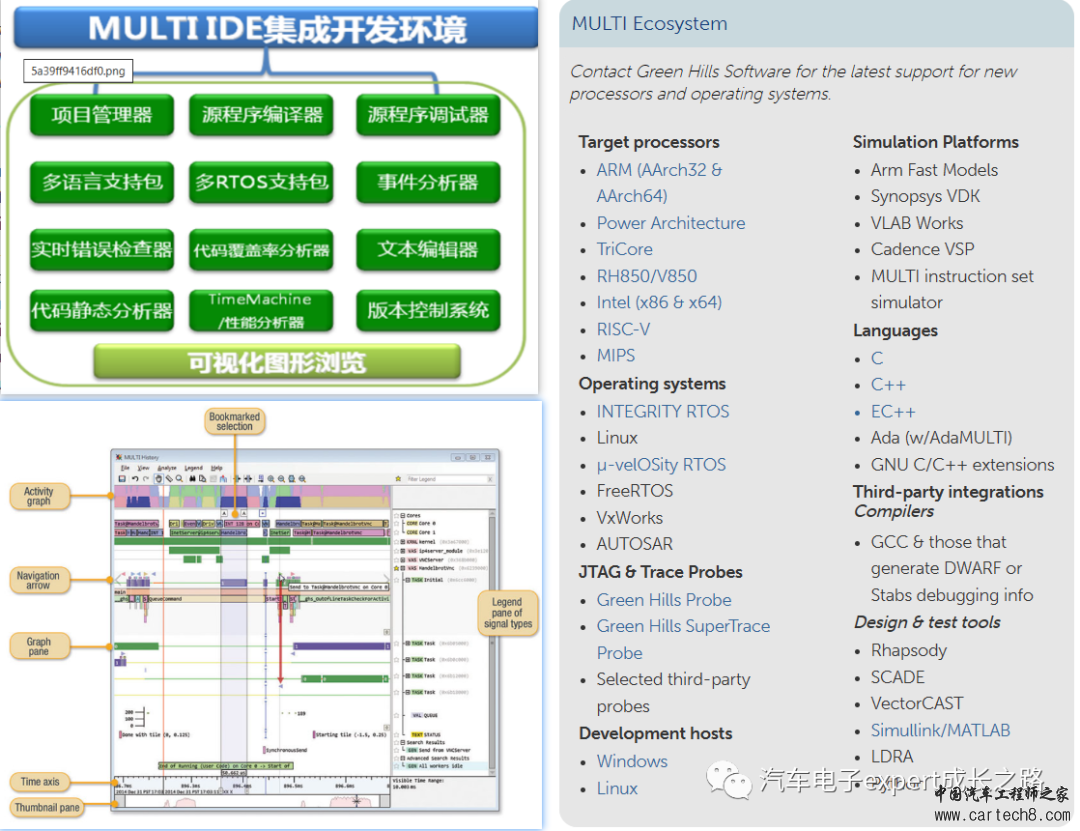This screenshot has height=831, width=1080.
Task: Toggle the star for ip4server_module
Action: pyautogui.click(x=396, y=551)
